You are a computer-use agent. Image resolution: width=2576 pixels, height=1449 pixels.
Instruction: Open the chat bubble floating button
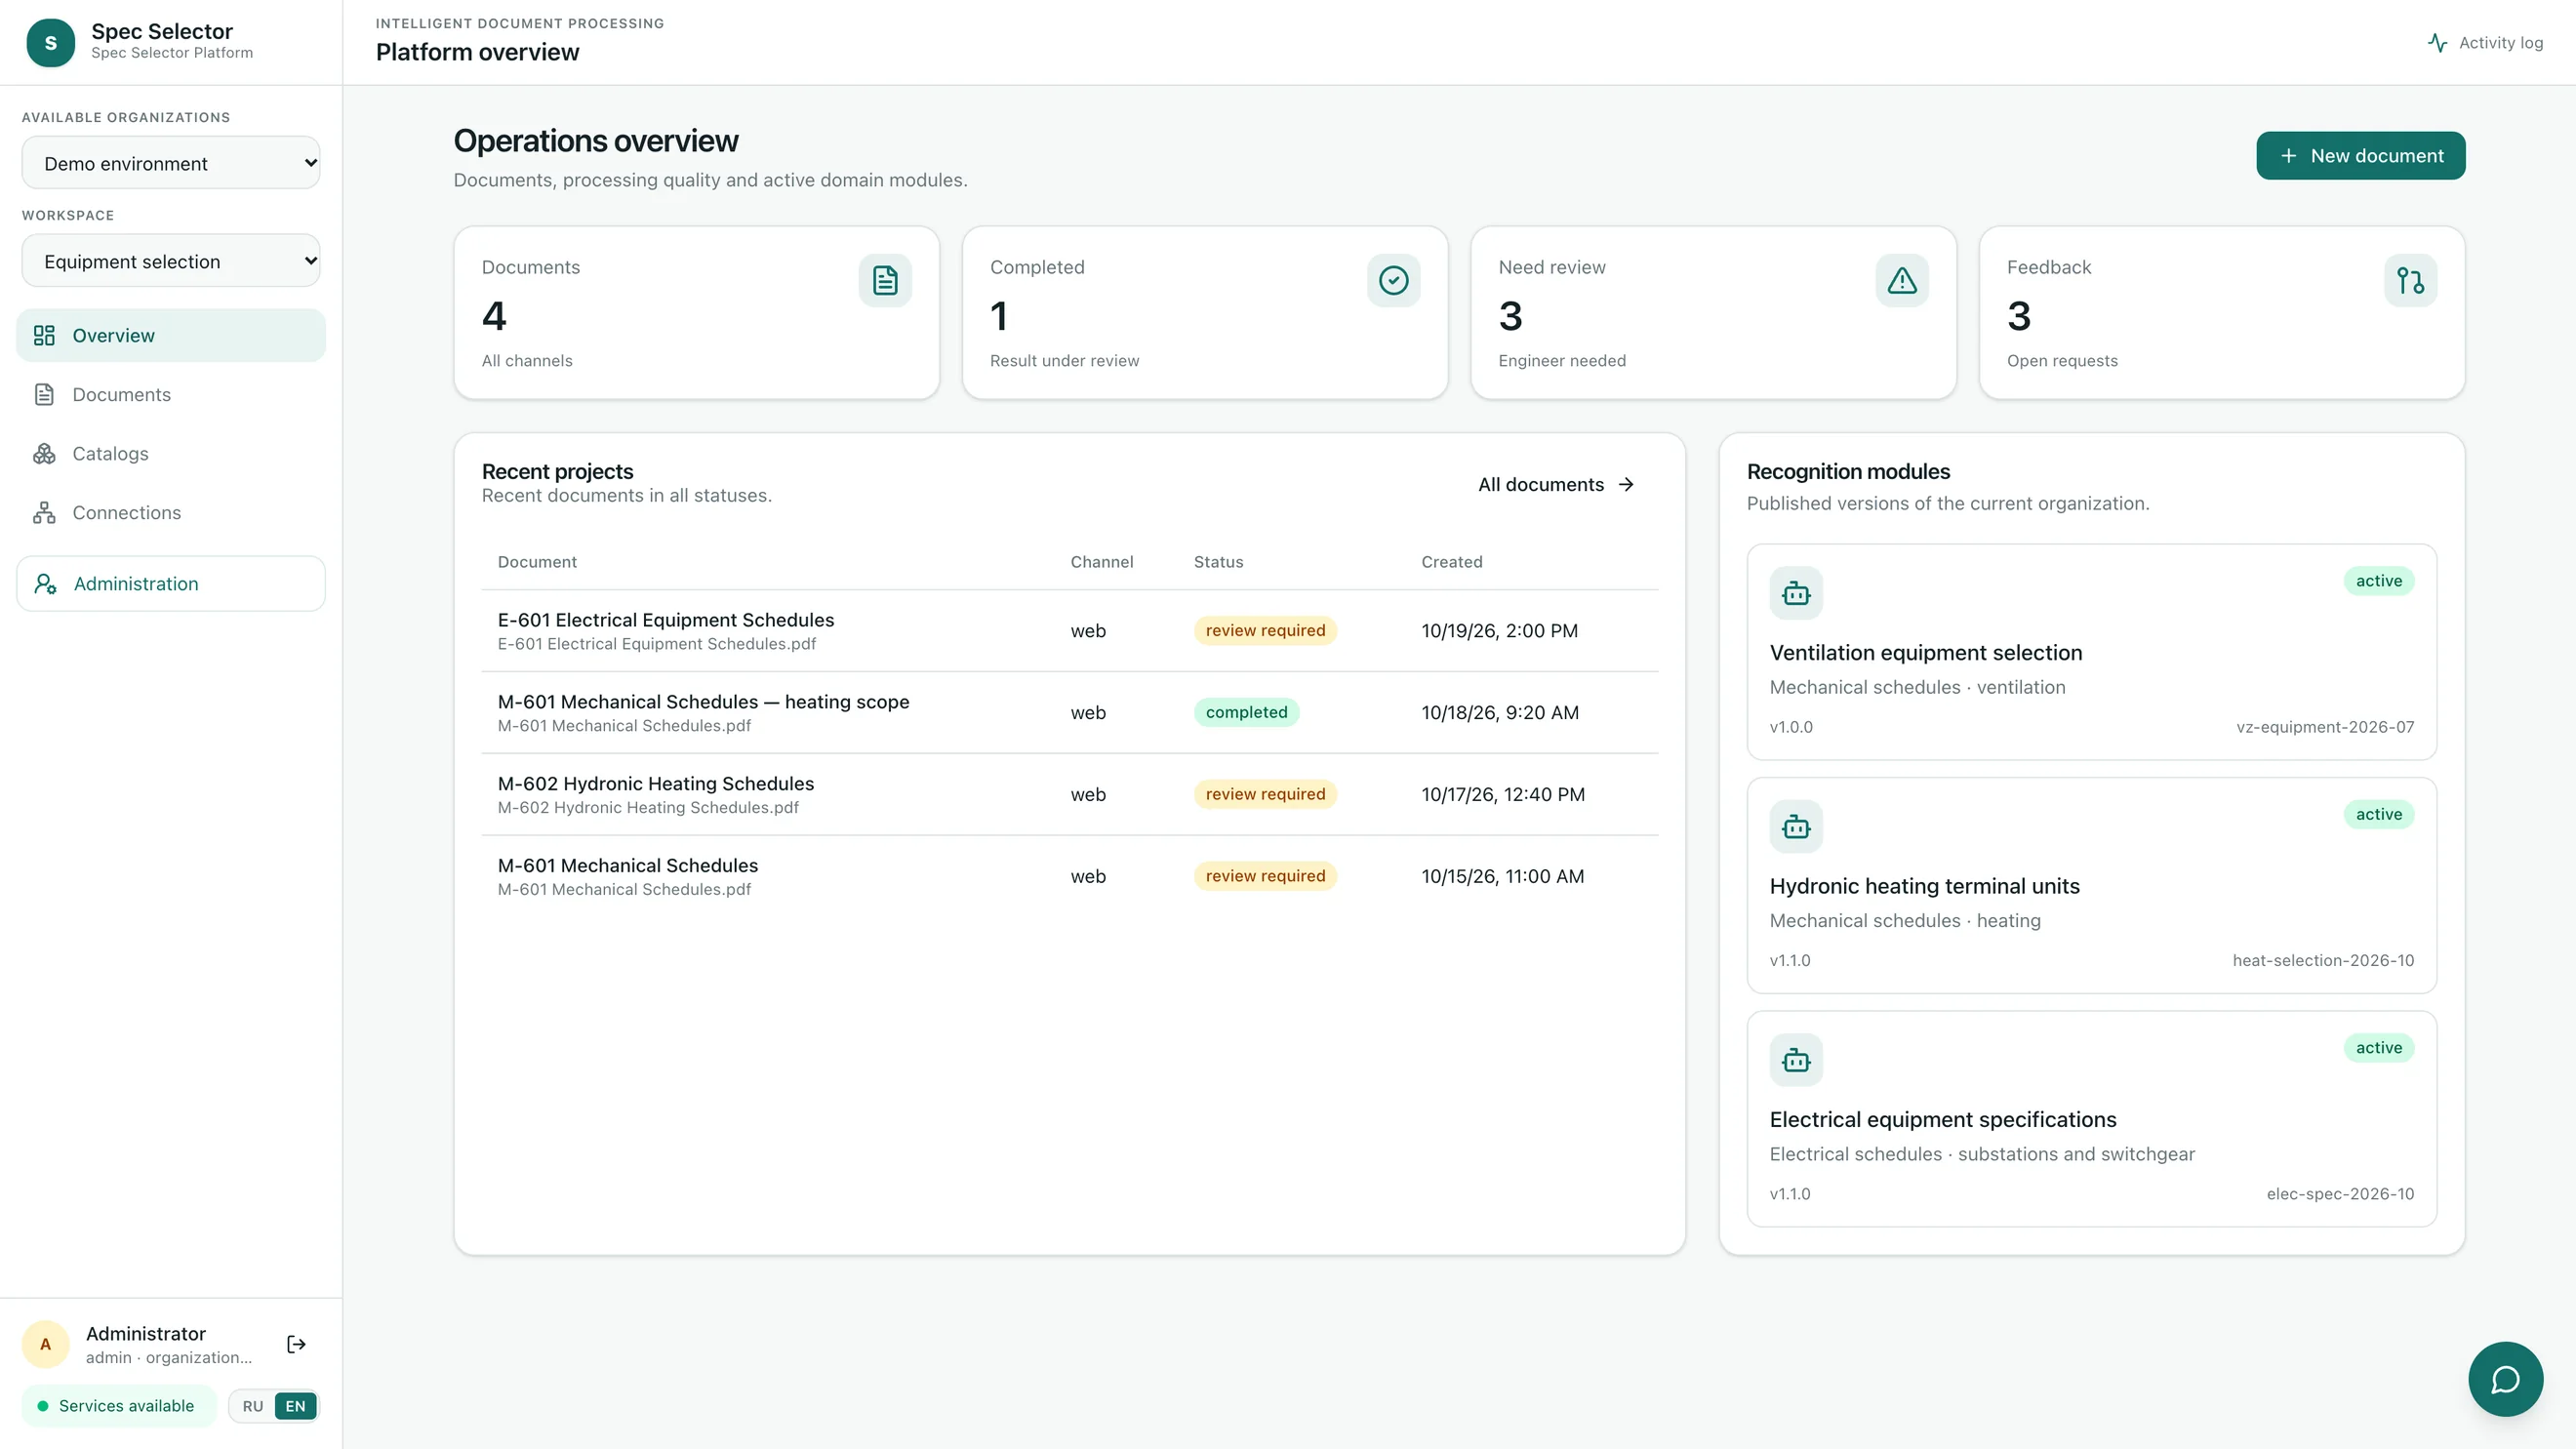[x=2505, y=1379]
